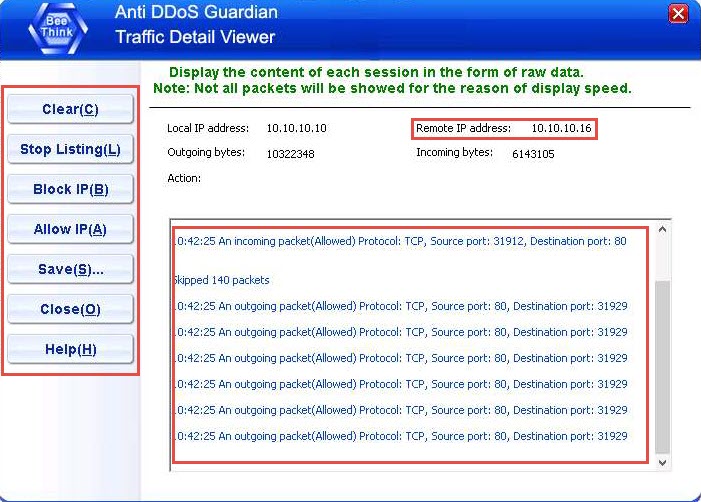The width and height of the screenshot is (701, 502).
Task: Click the Stop Listing(L) button
Action: 71,149
